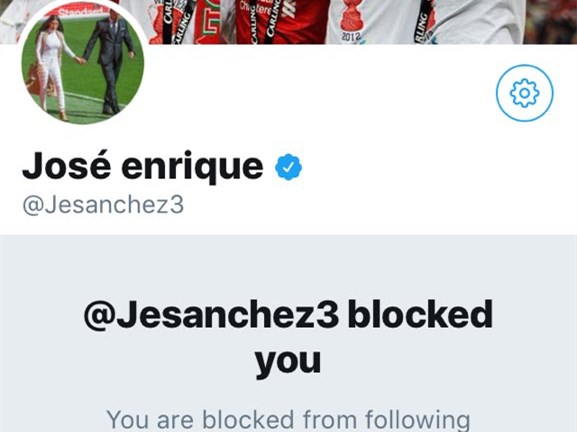Tap the rightmost Carling lanyard in banner

click(x=422, y=22)
